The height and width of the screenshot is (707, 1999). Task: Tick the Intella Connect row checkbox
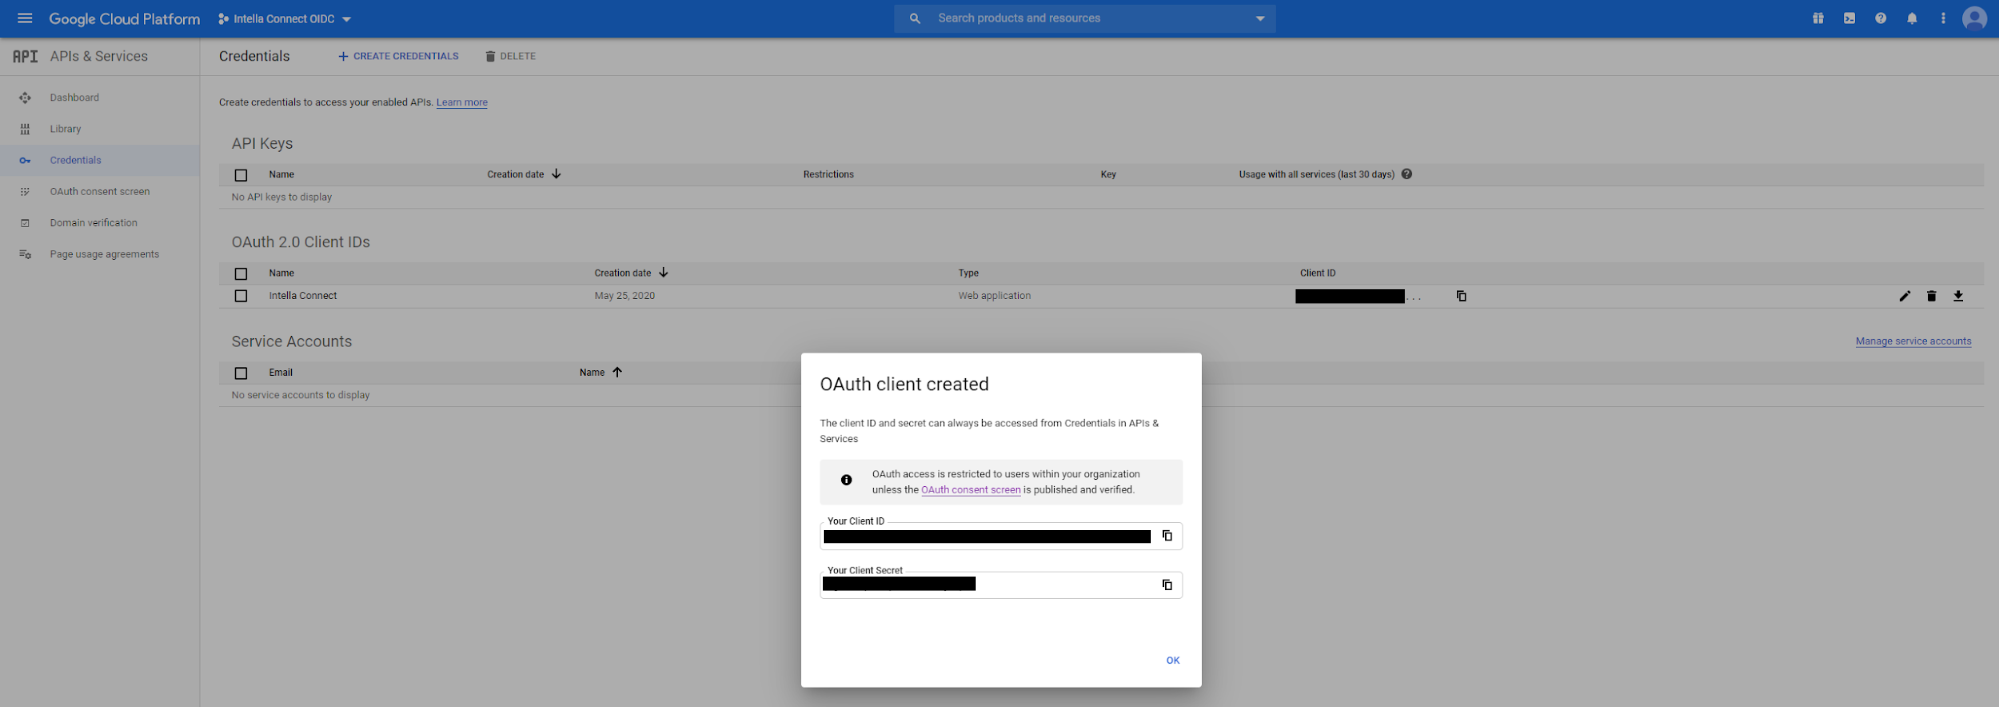(x=241, y=296)
